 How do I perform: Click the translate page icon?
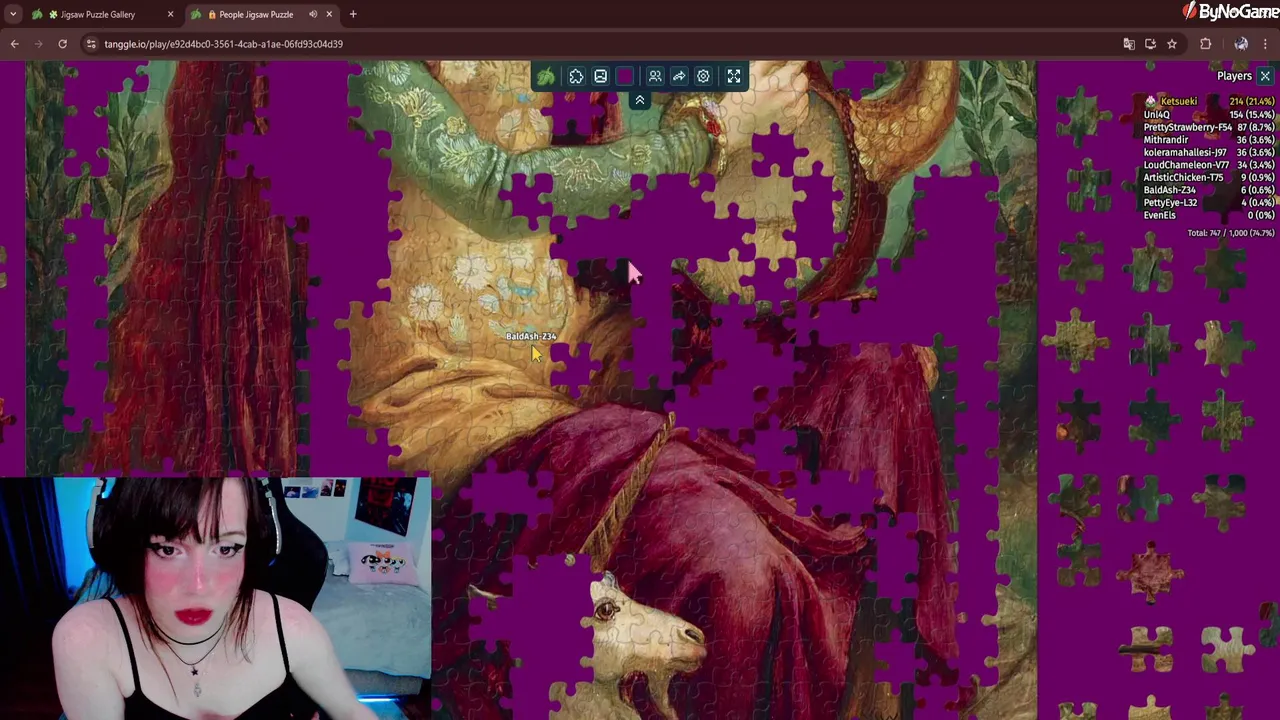1129,44
